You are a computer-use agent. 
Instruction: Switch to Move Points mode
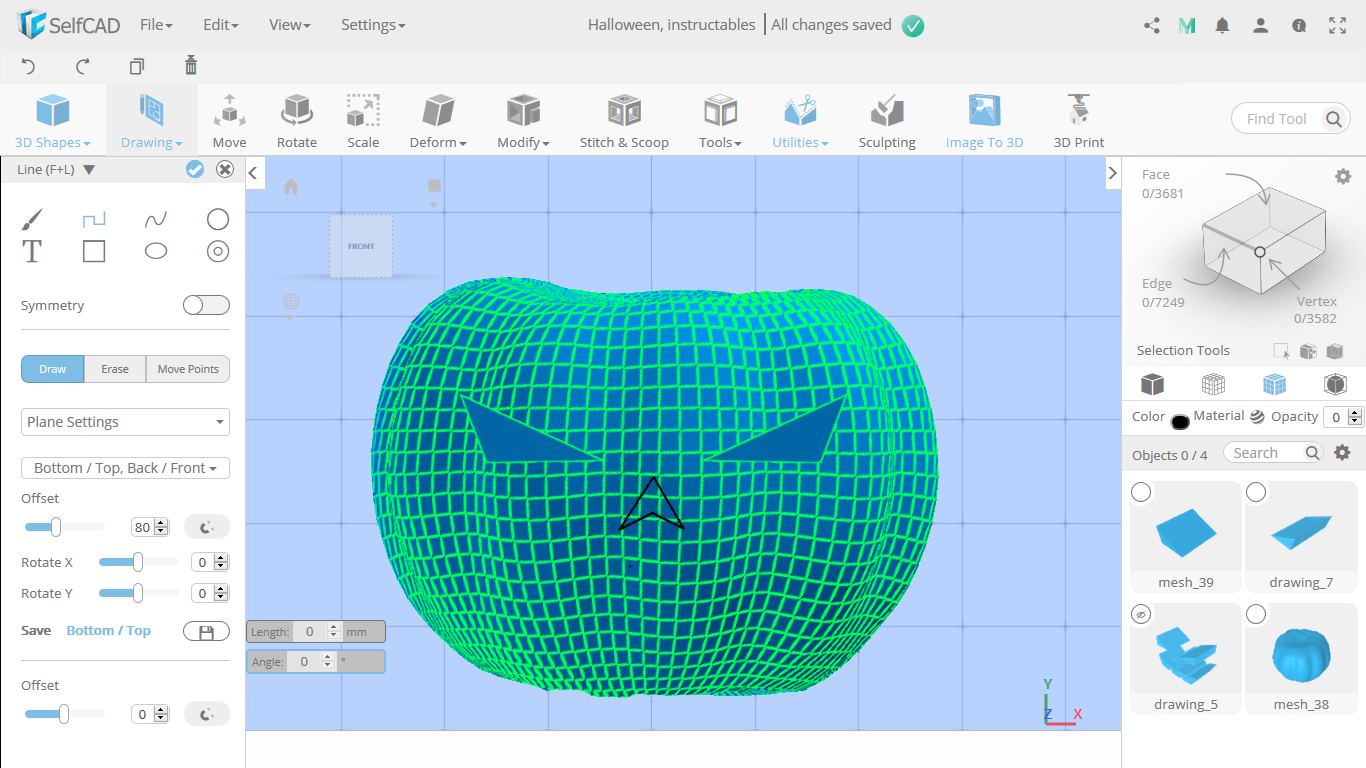tap(188, 369)
